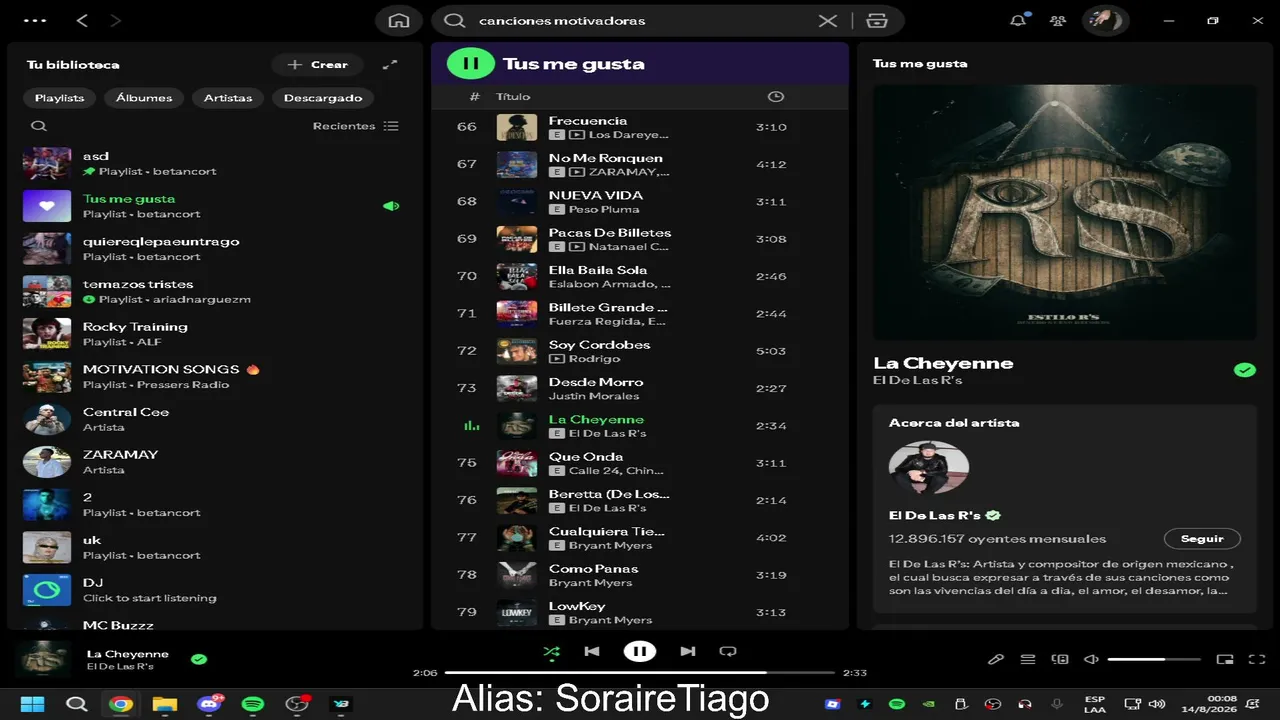The height and width of the screenshot is (720, 1280).
Task: Select the track Soy Cordobes
Action: coord(640,351)
